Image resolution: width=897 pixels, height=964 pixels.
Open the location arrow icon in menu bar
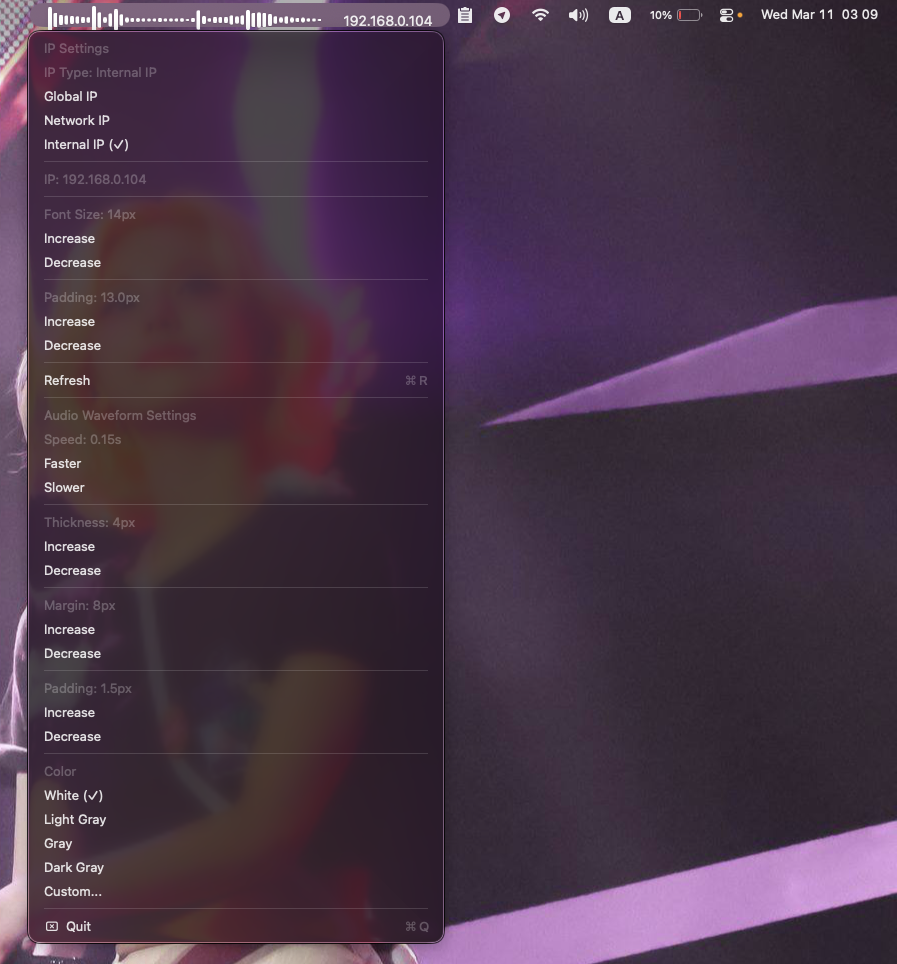(x=502, y=15)
